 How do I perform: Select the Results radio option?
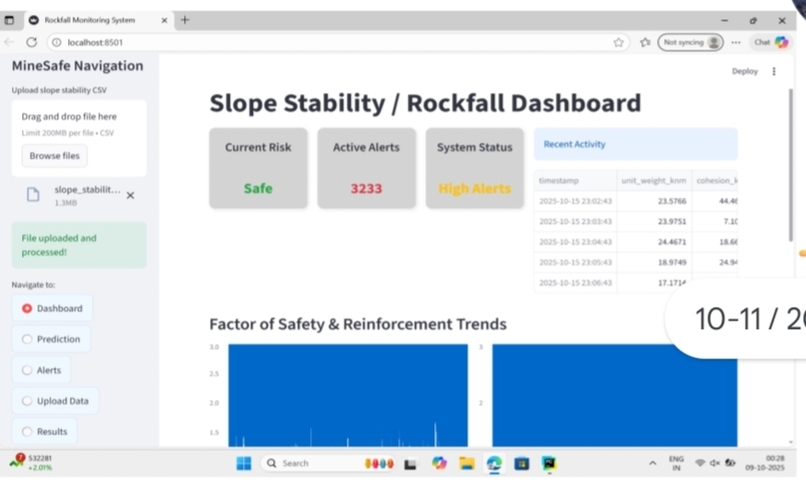click(45, 432)
